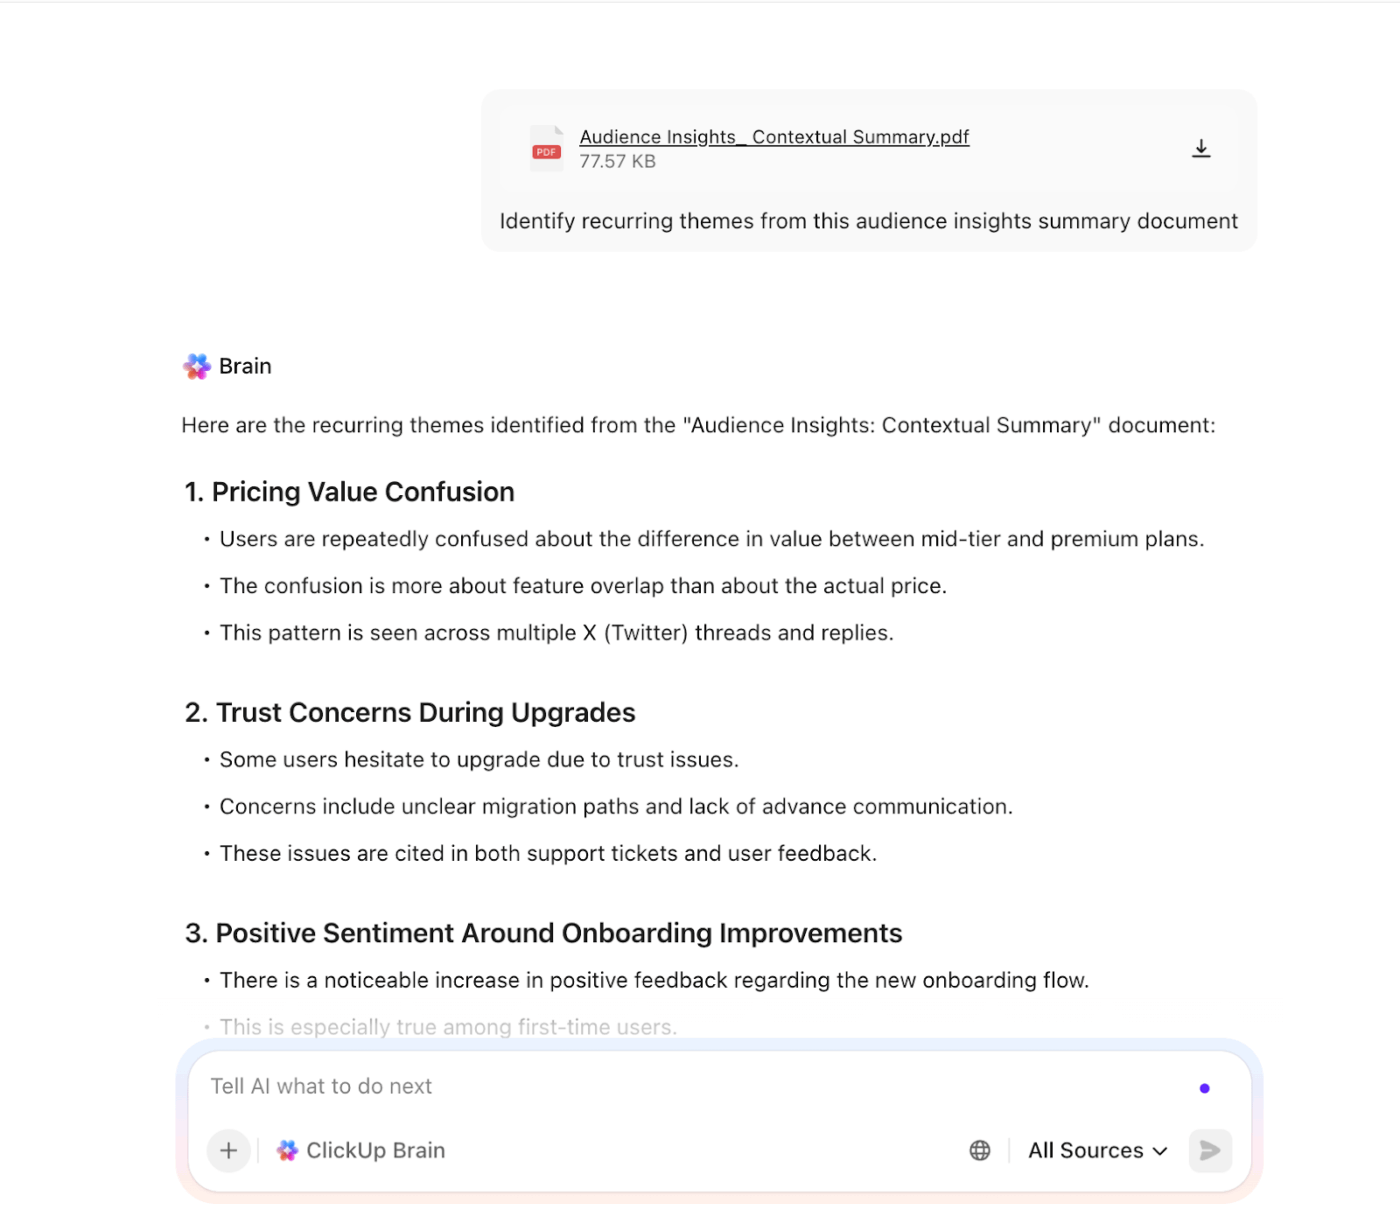Click the Brain name label in the response
Screen dimensions: 1400x1223
(245, 366)
